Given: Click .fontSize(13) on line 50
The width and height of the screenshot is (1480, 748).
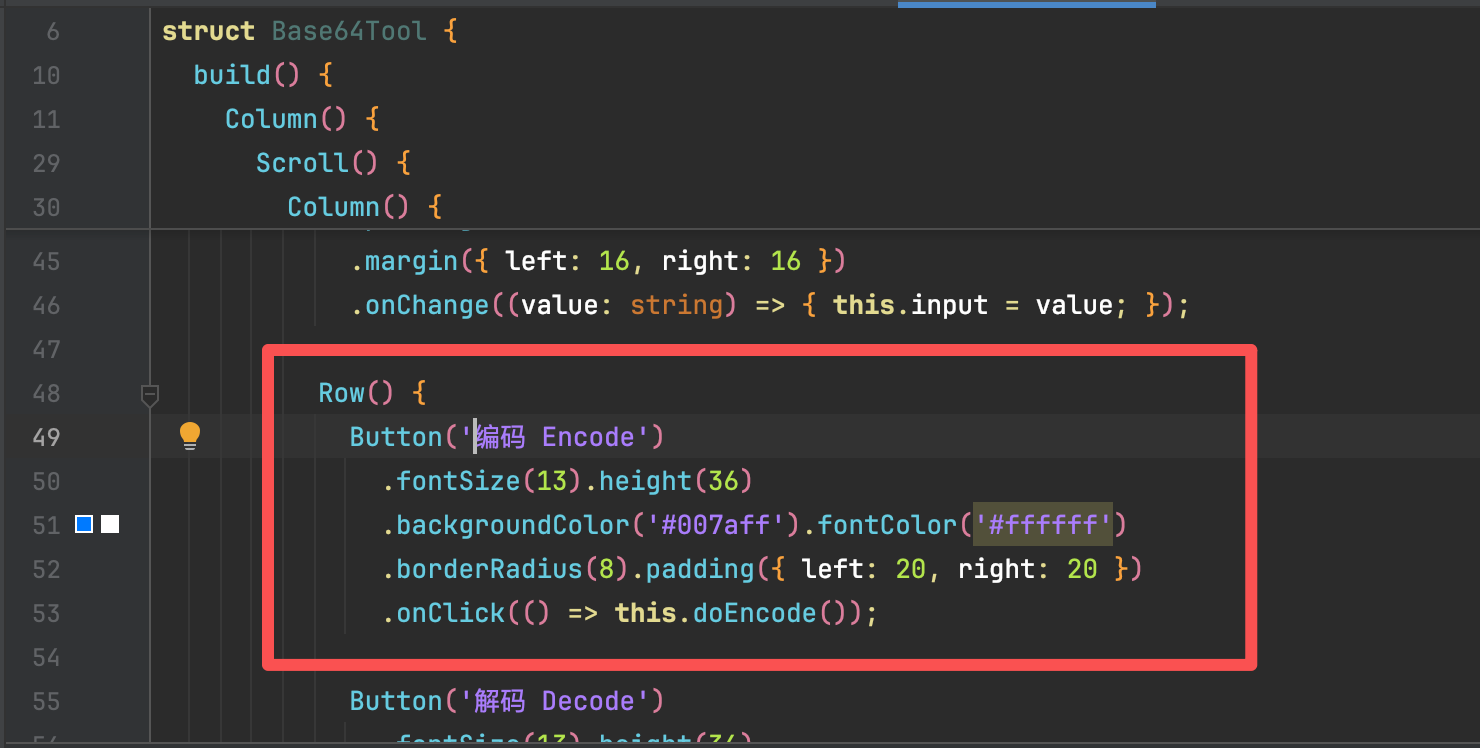Looking at the screenshot, I should coord(482,481).
